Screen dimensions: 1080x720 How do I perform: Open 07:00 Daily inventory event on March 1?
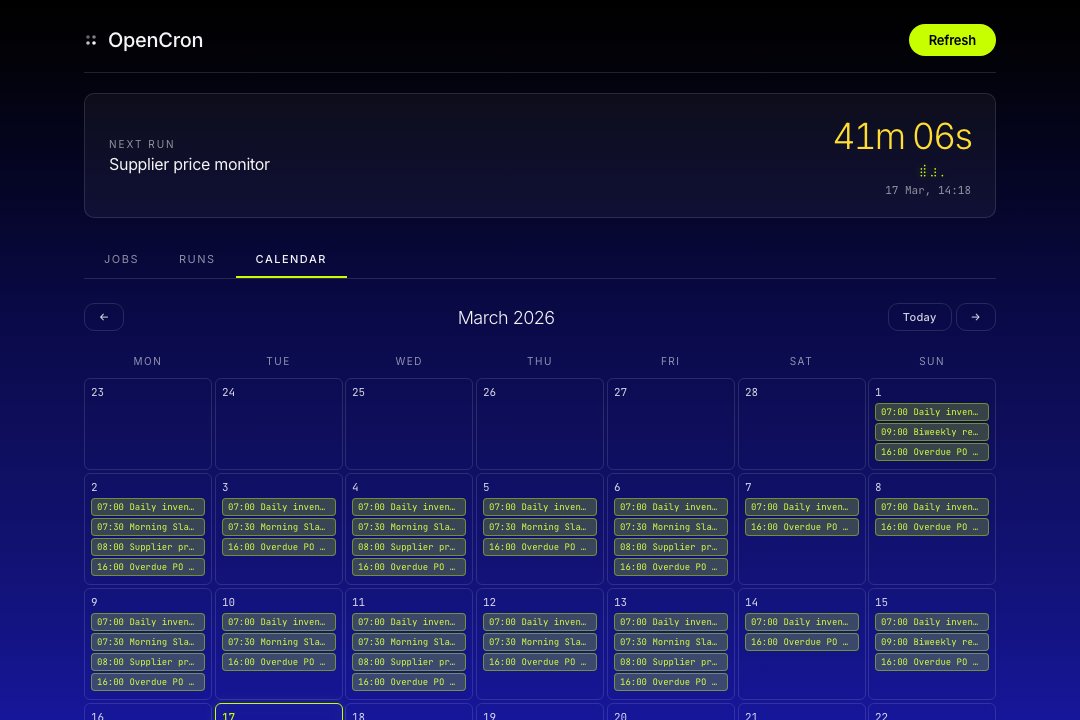932,412
